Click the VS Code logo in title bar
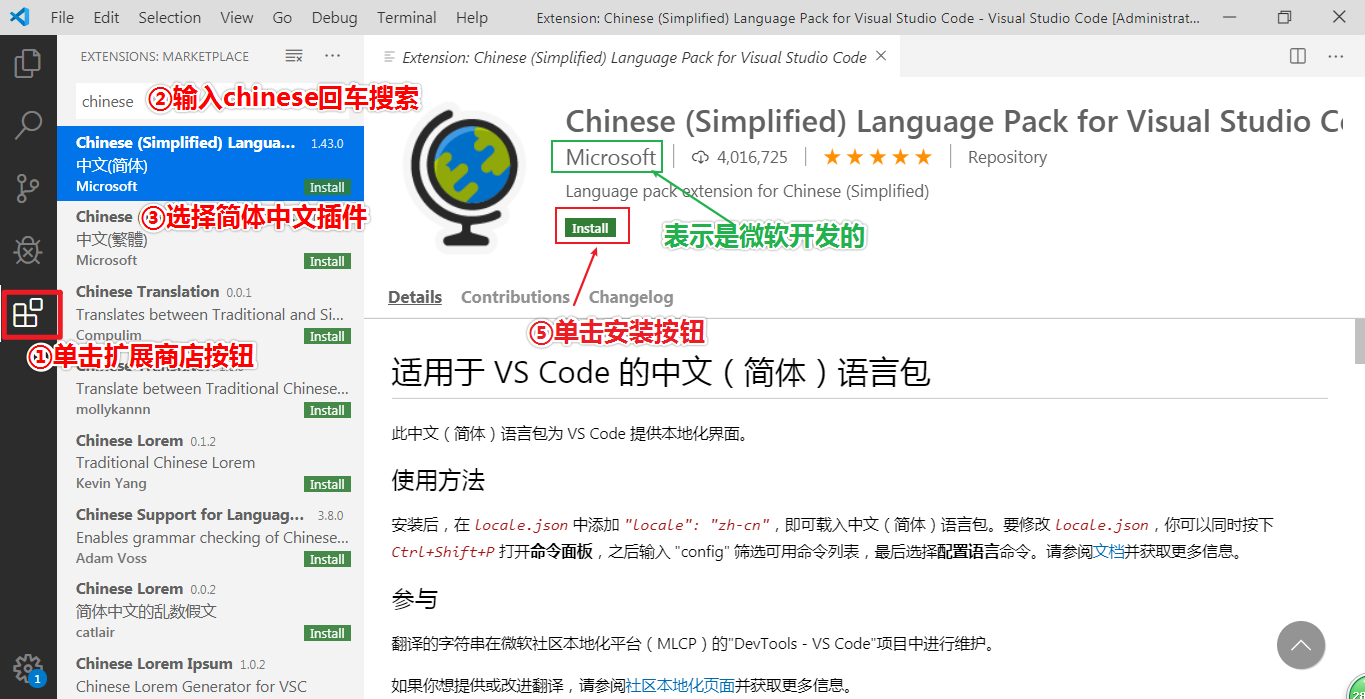 click(19, 17)
